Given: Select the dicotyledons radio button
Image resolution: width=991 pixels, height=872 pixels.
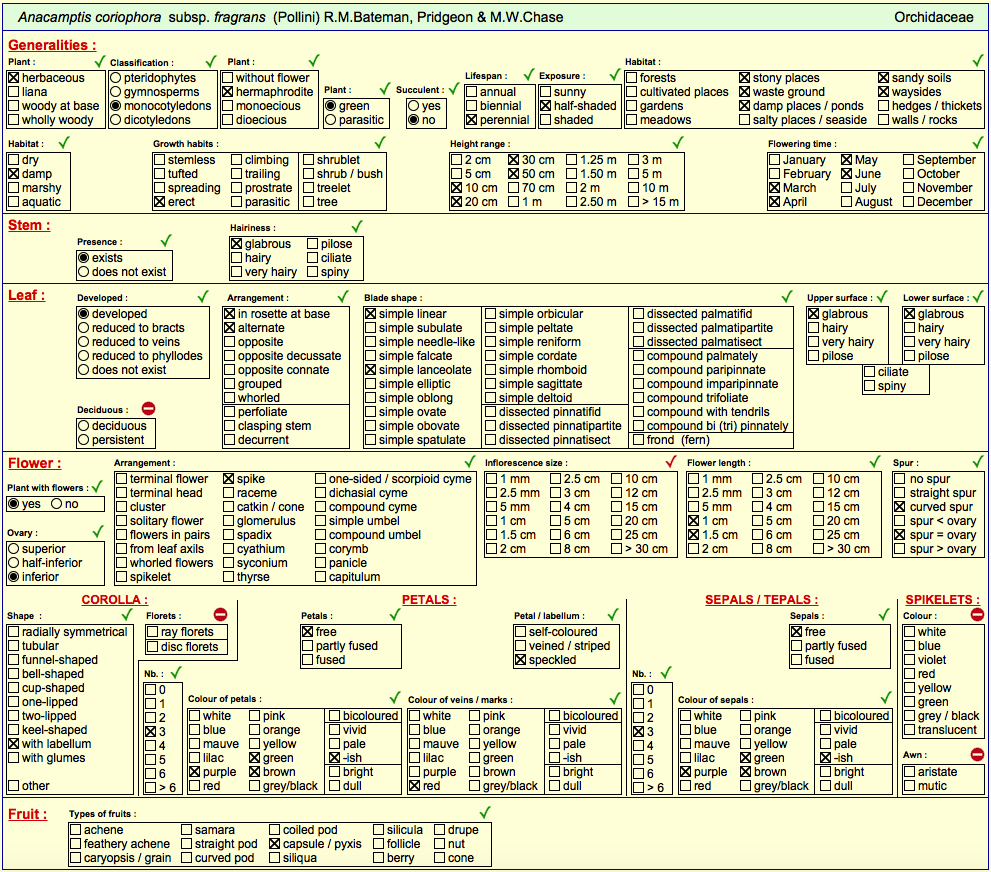Looking at the screenshot, I should click(116, 119).
